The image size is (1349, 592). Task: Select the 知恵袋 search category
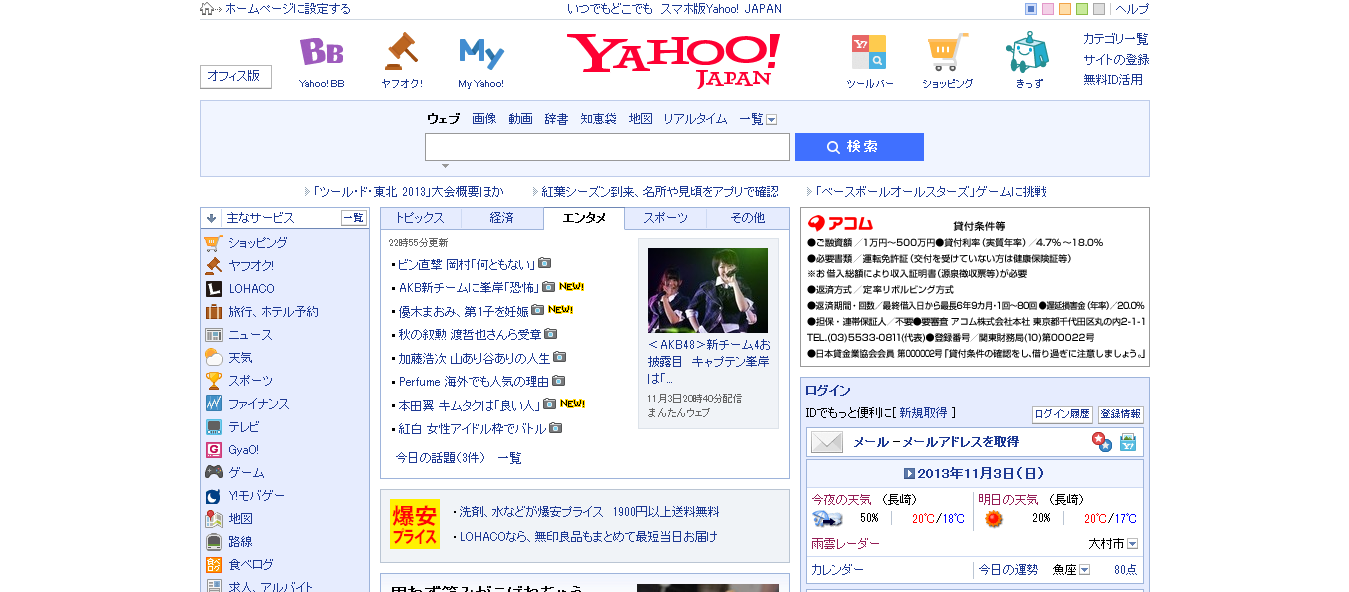click(598, 119)
